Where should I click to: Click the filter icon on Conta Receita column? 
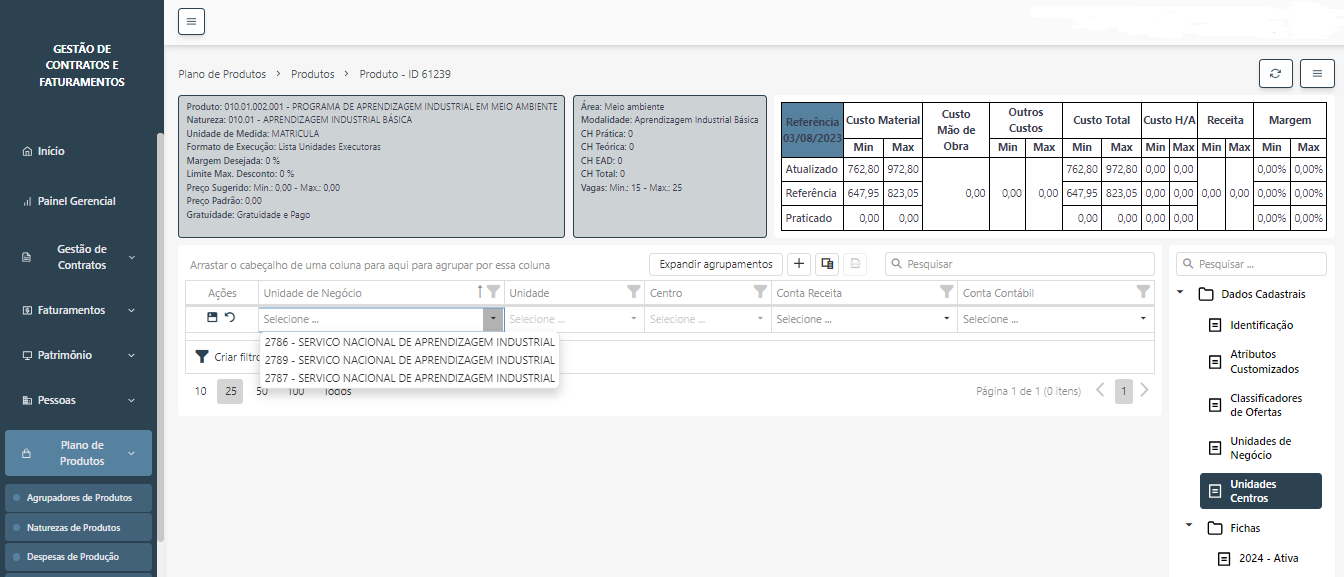coord(946,292)
